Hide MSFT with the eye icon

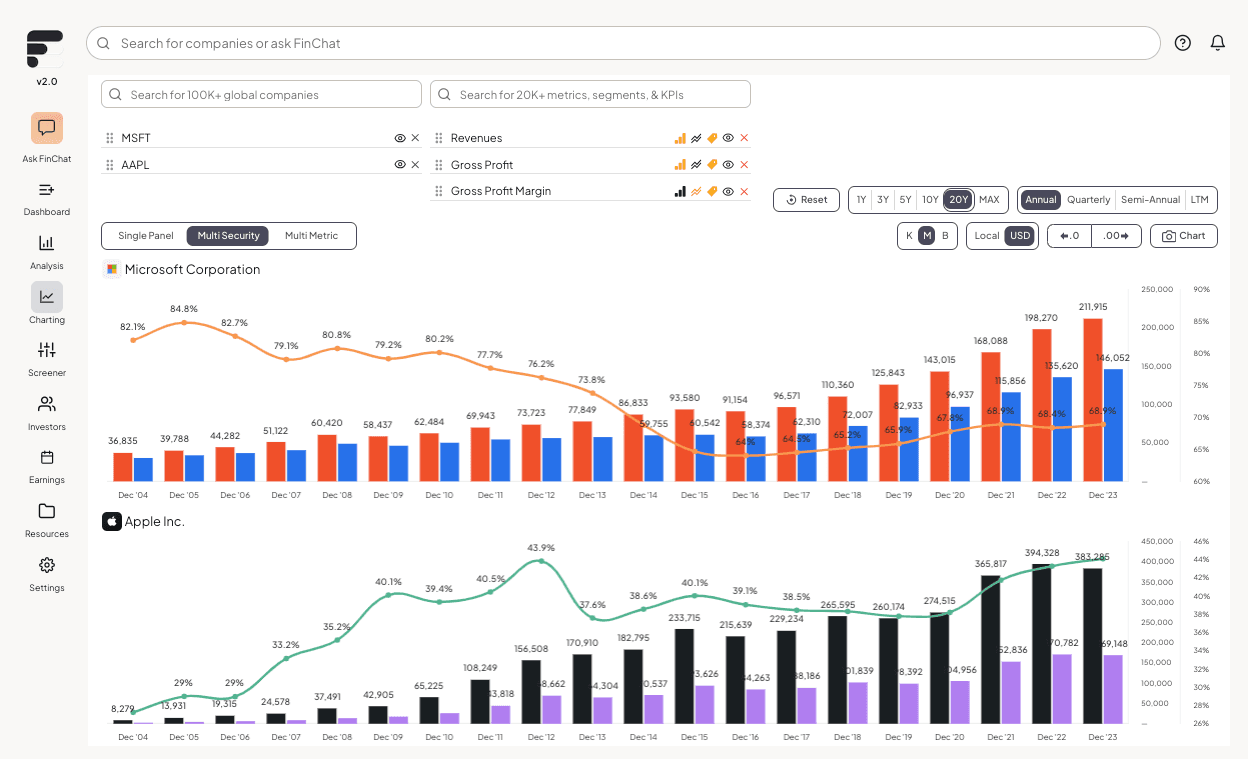400,138
